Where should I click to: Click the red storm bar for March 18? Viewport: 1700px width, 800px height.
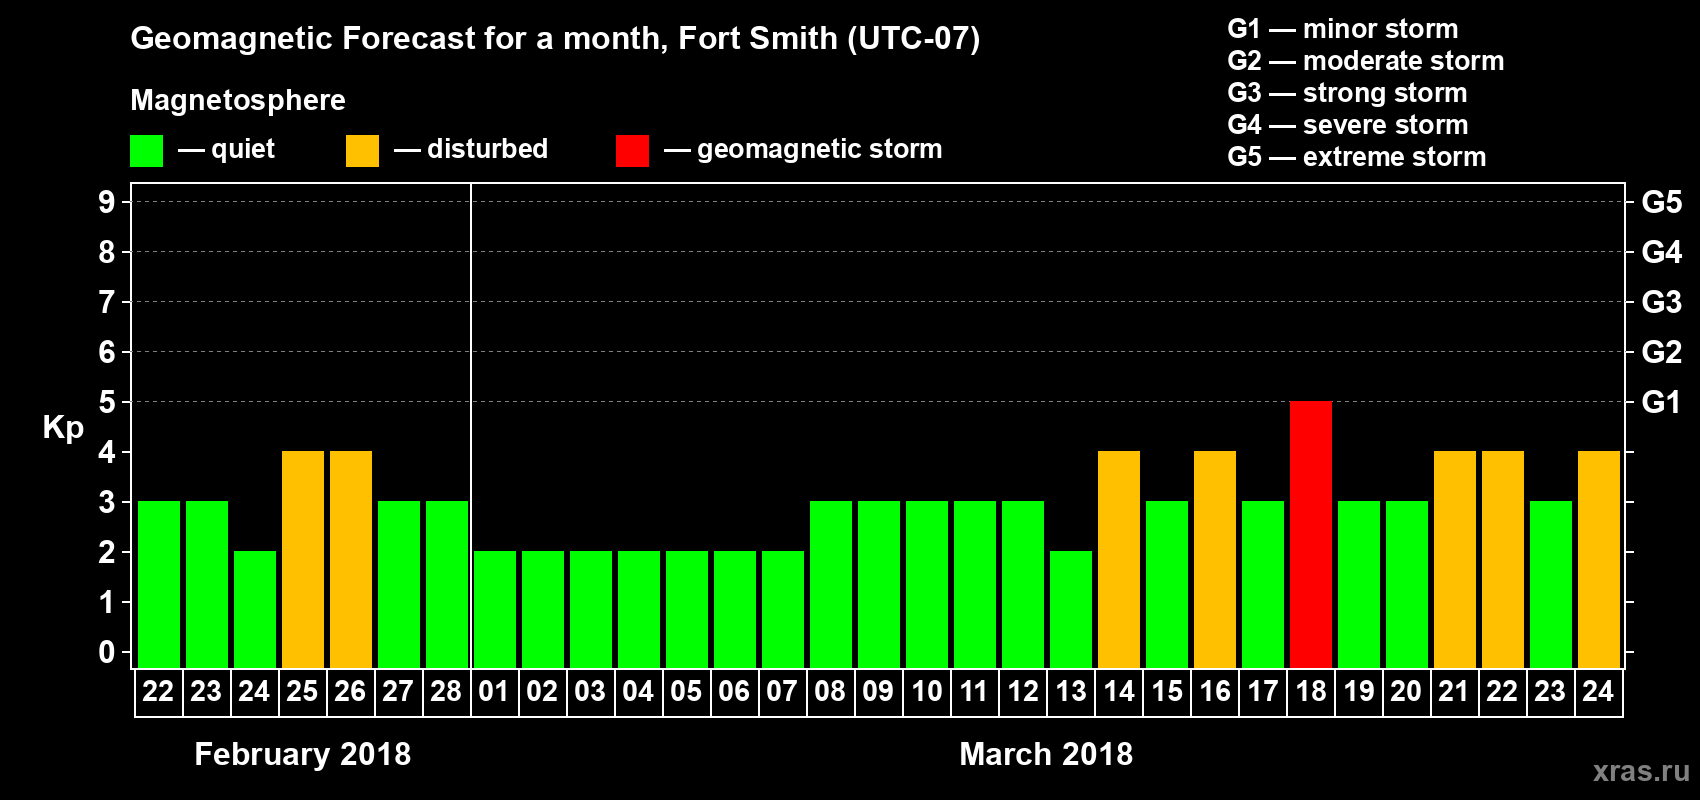[x=1310, y=534]
